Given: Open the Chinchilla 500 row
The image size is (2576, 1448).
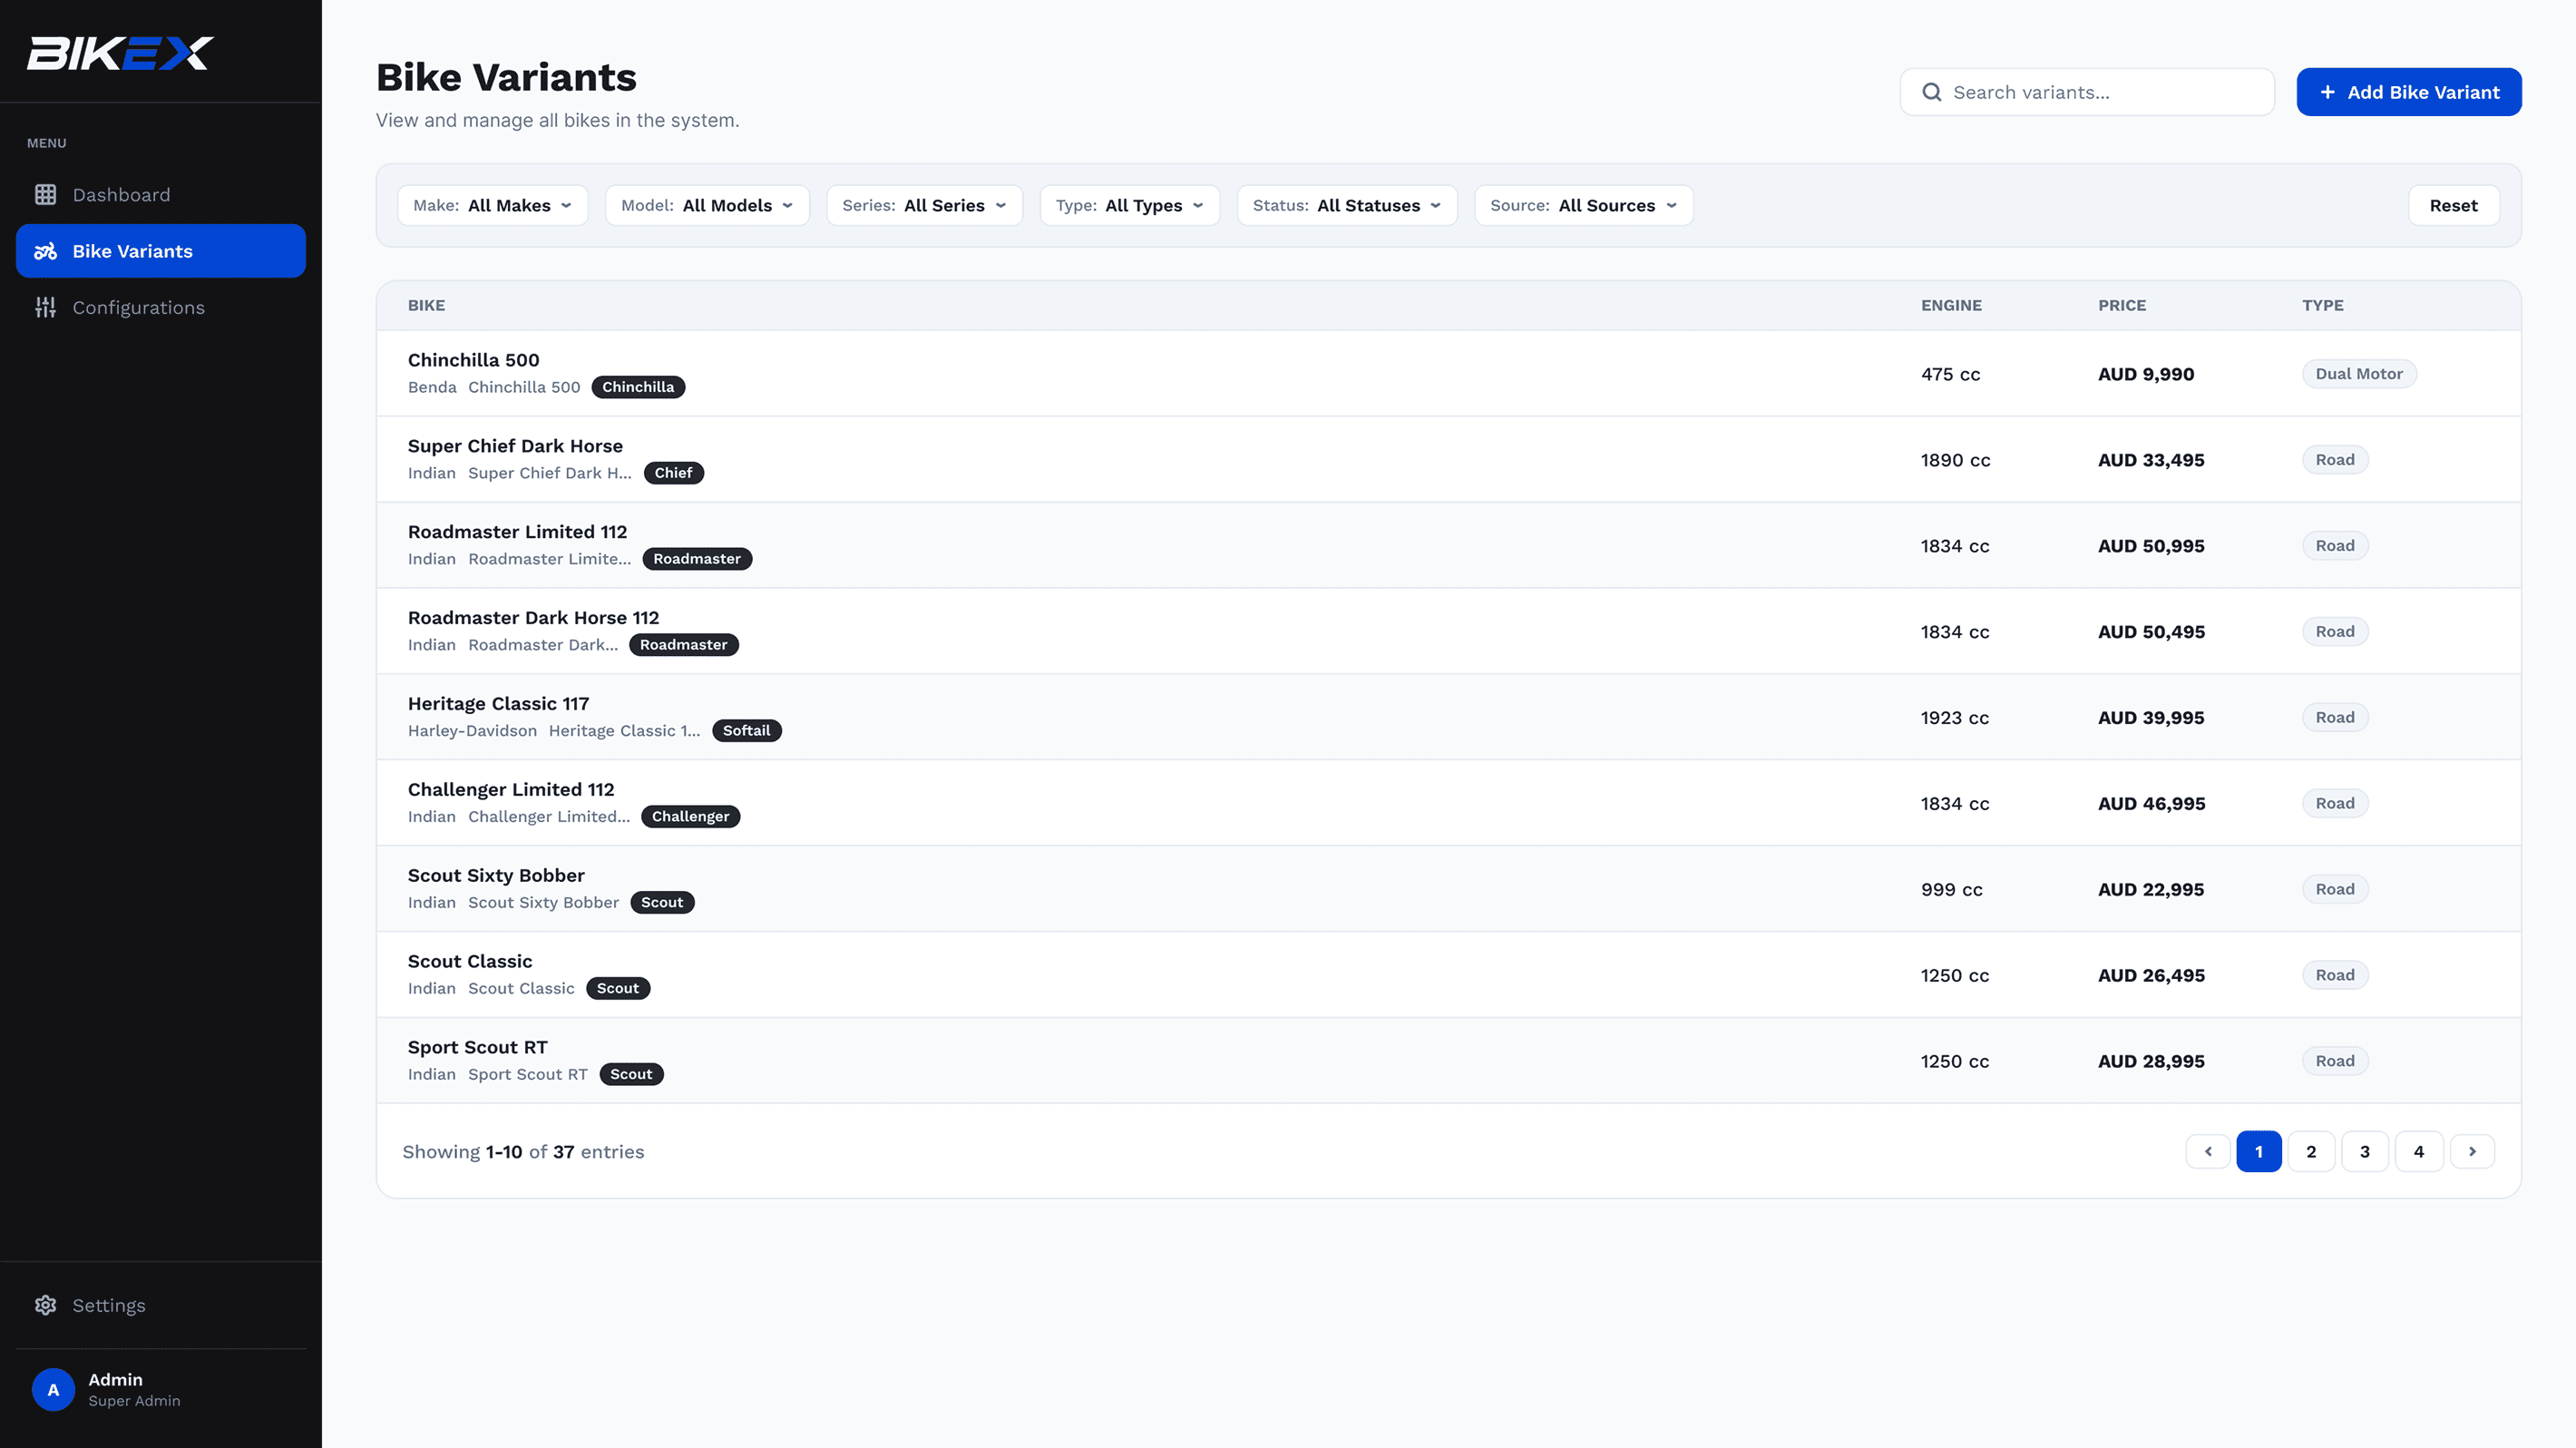Looking at the screenshot, I should tap(1448, 373).
